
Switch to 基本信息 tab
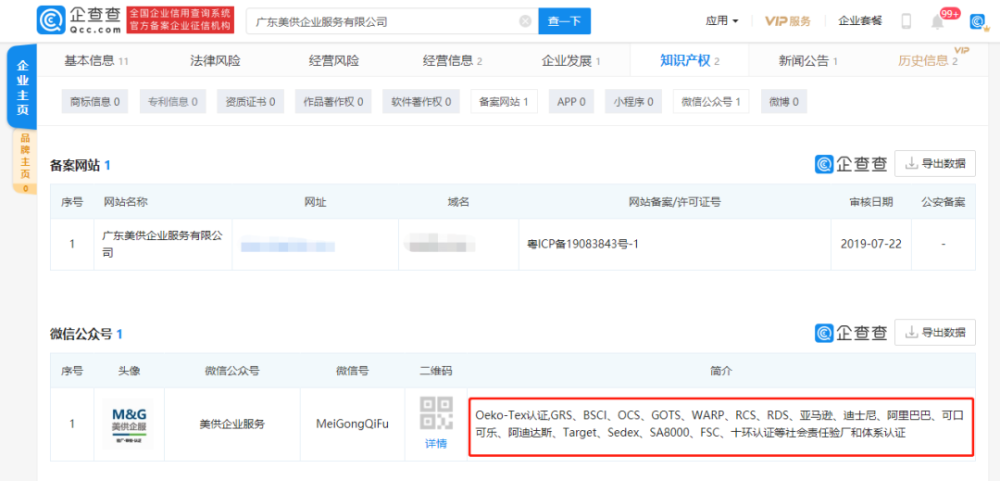point(96,61)
